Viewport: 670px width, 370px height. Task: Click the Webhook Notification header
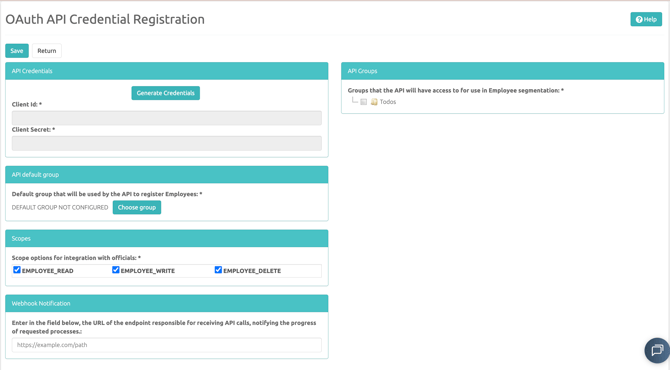coord(167,303)
